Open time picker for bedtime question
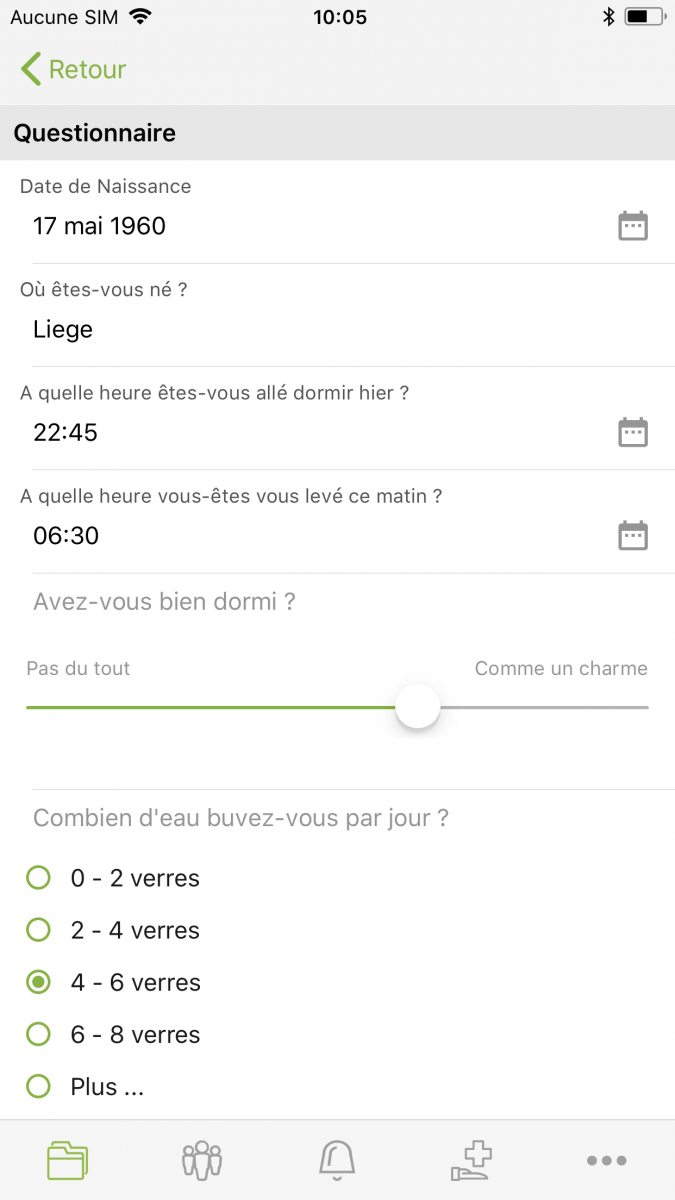Image resolution: width=675 pixels, height=1200 pixels. [632, 432]
